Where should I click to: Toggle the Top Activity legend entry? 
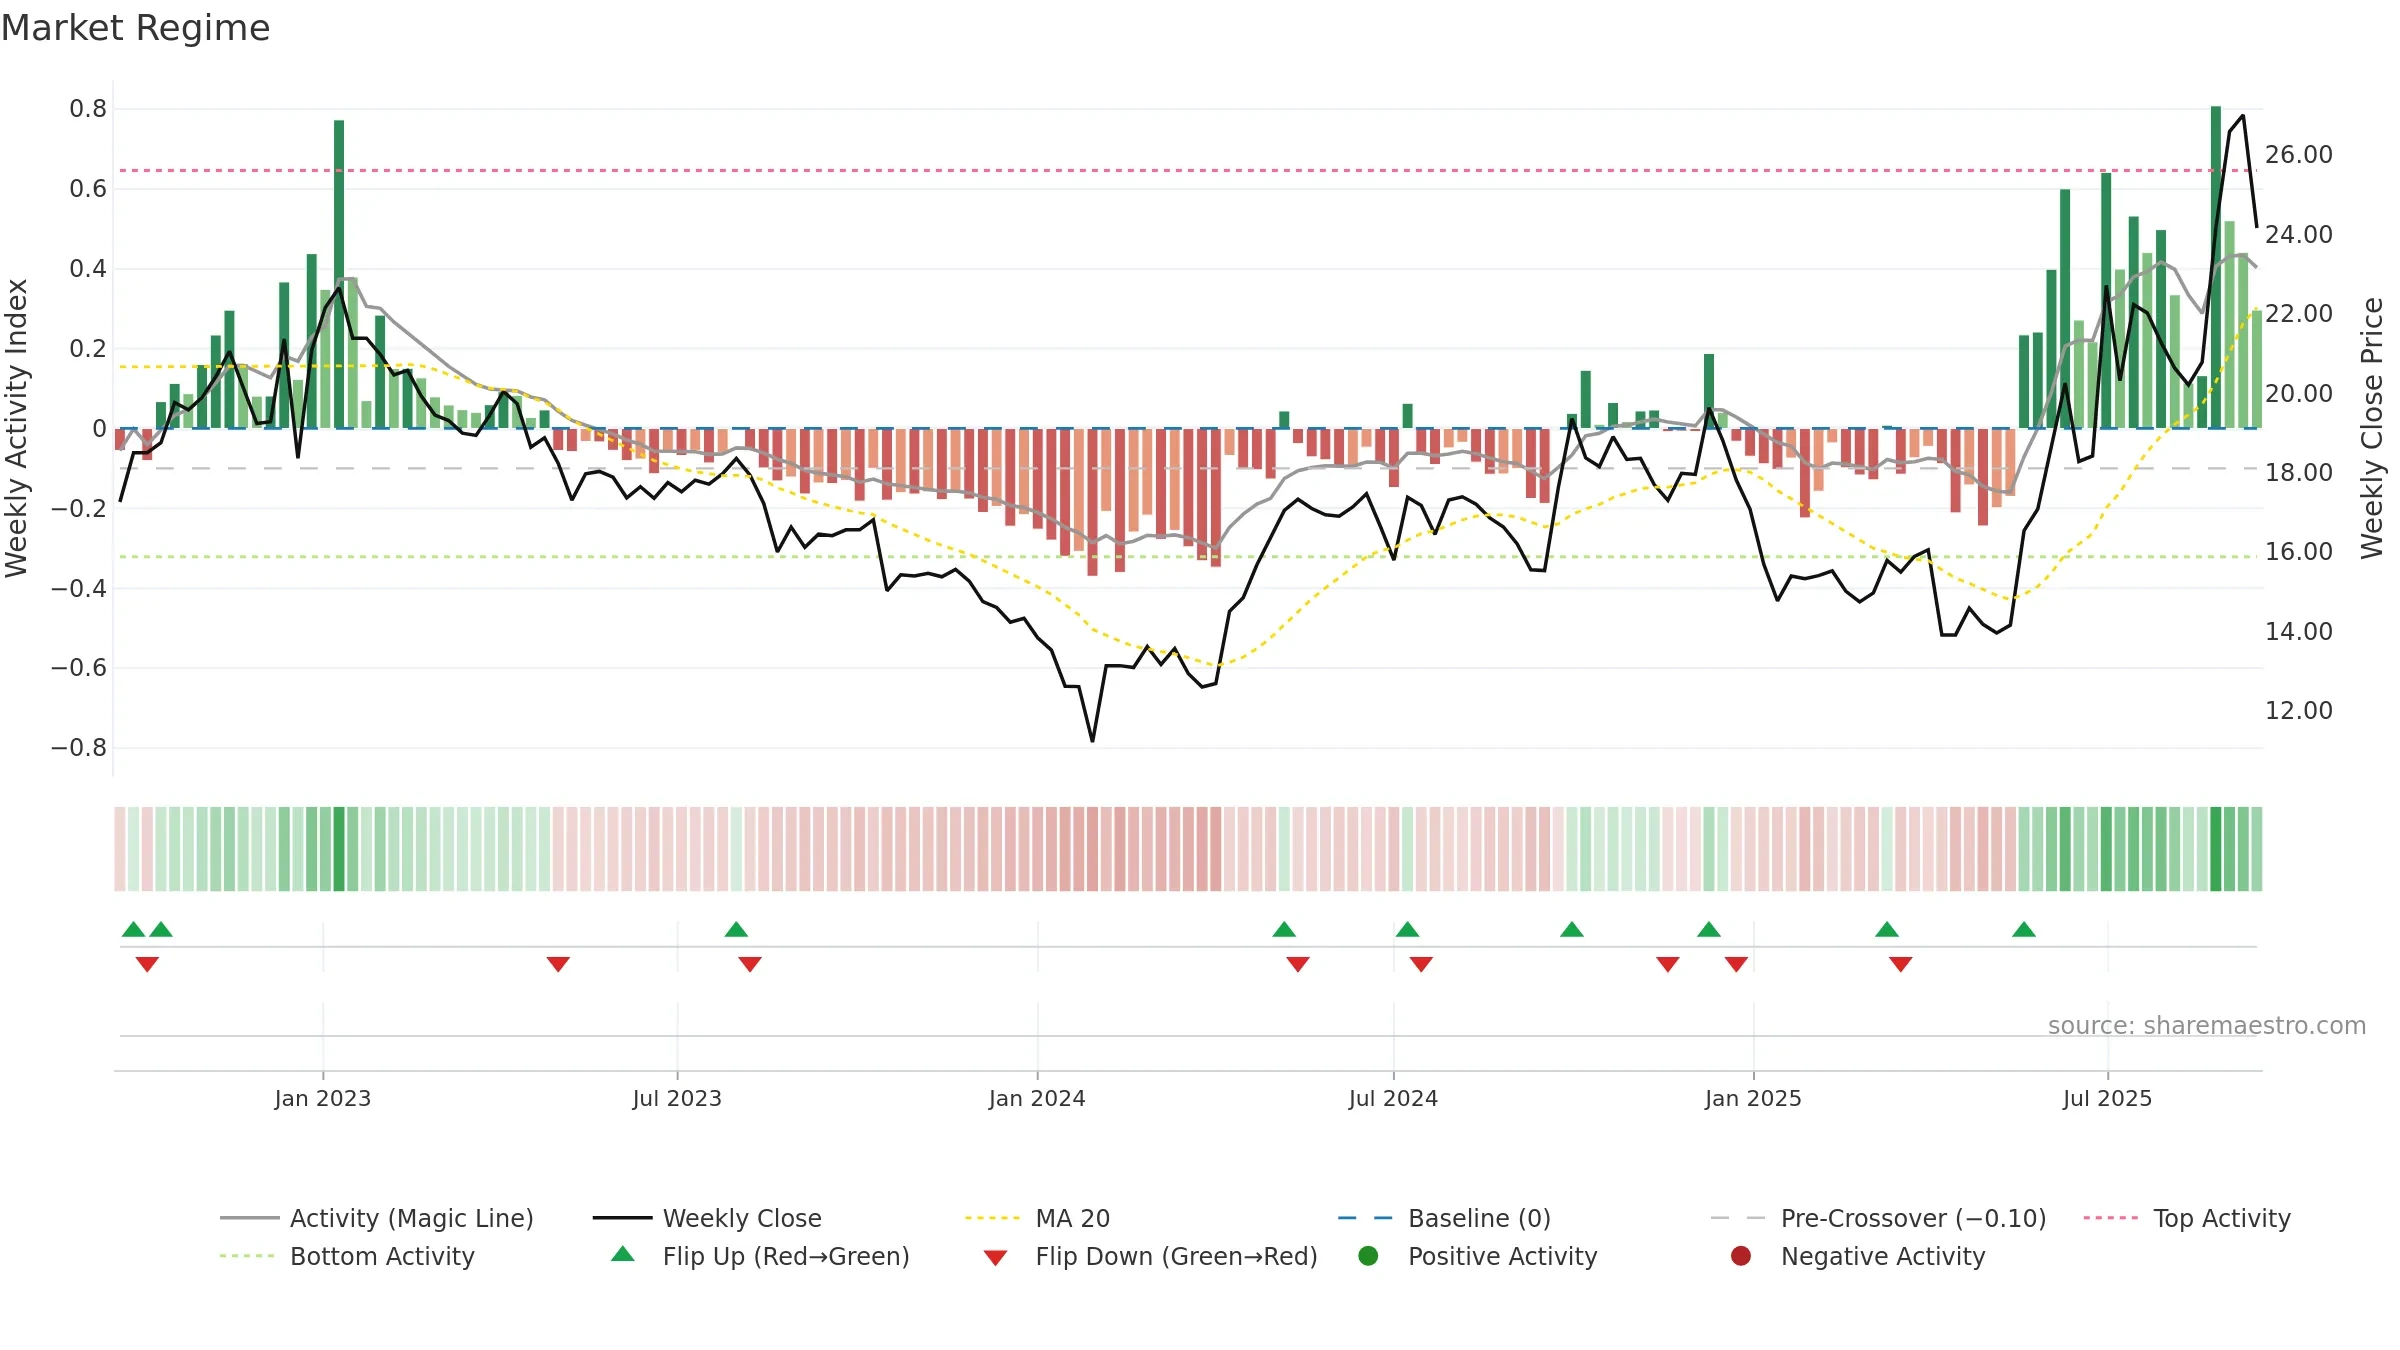click(x=2187, y=1218)
